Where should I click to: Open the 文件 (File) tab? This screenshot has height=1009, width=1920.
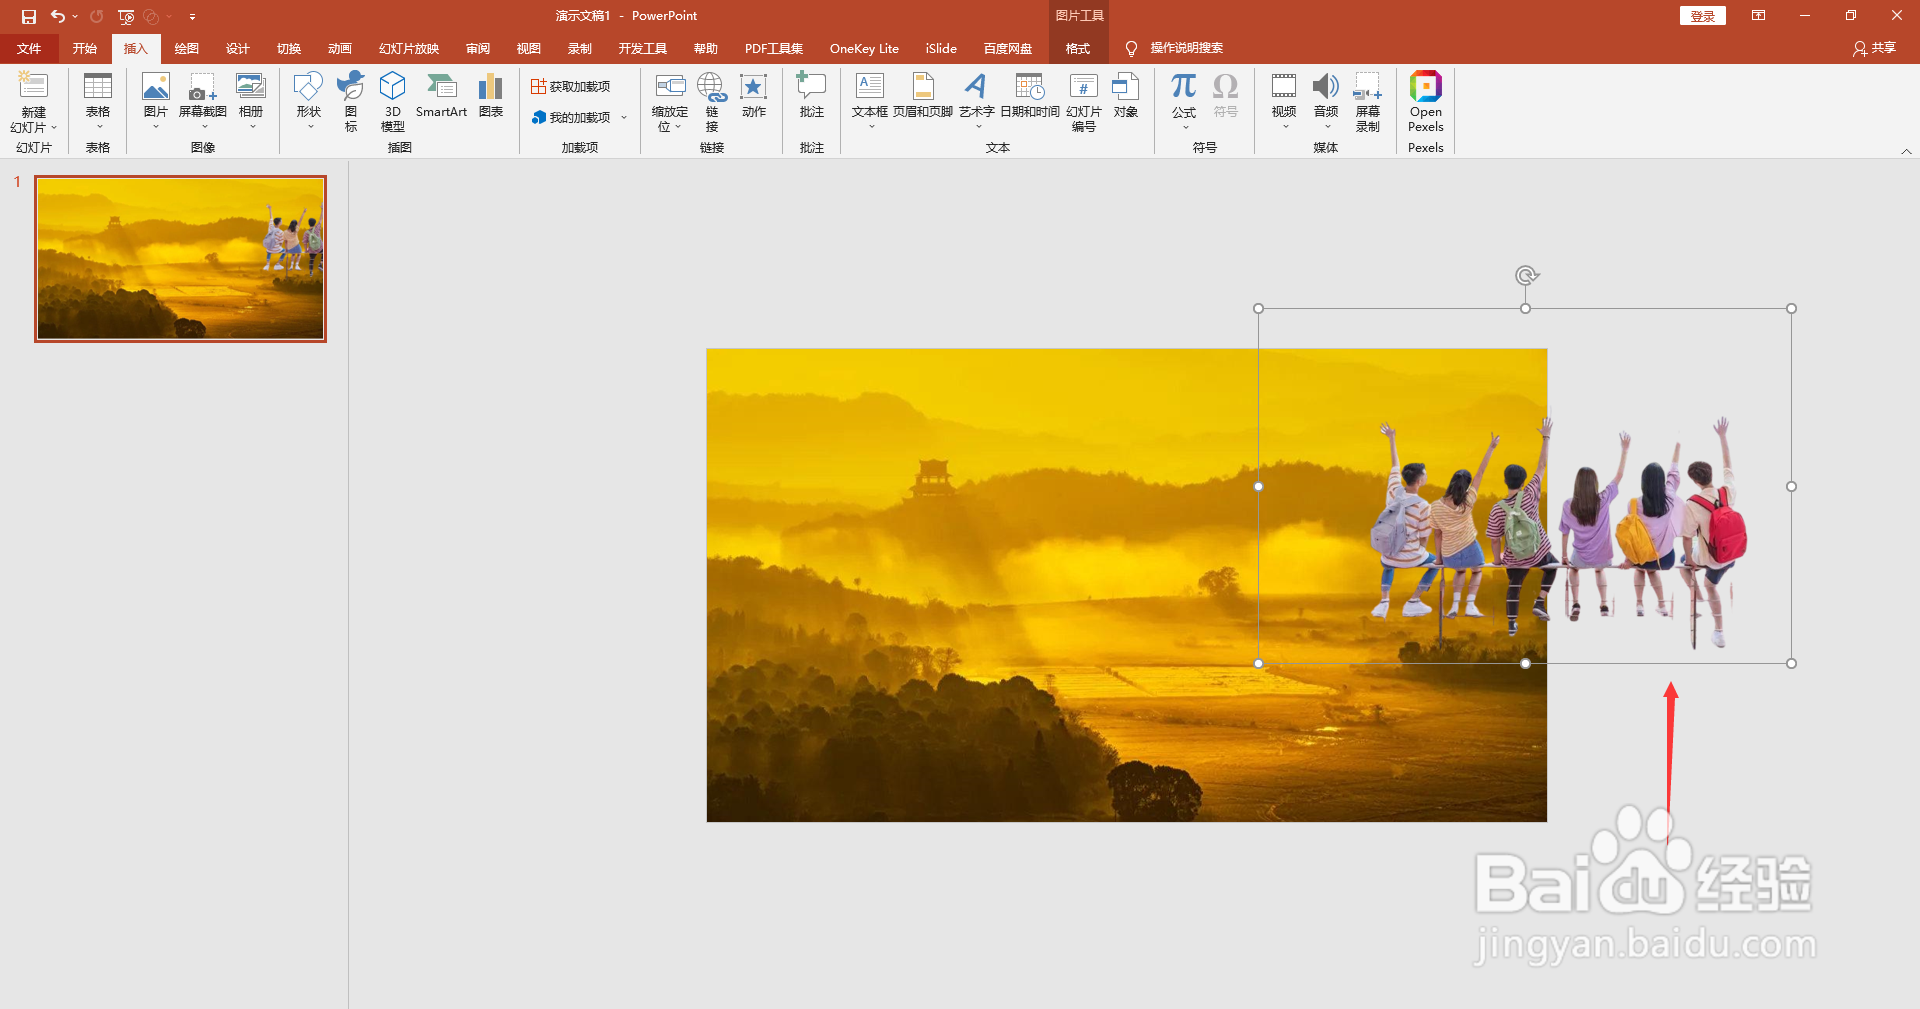click(x=29, y=49)
